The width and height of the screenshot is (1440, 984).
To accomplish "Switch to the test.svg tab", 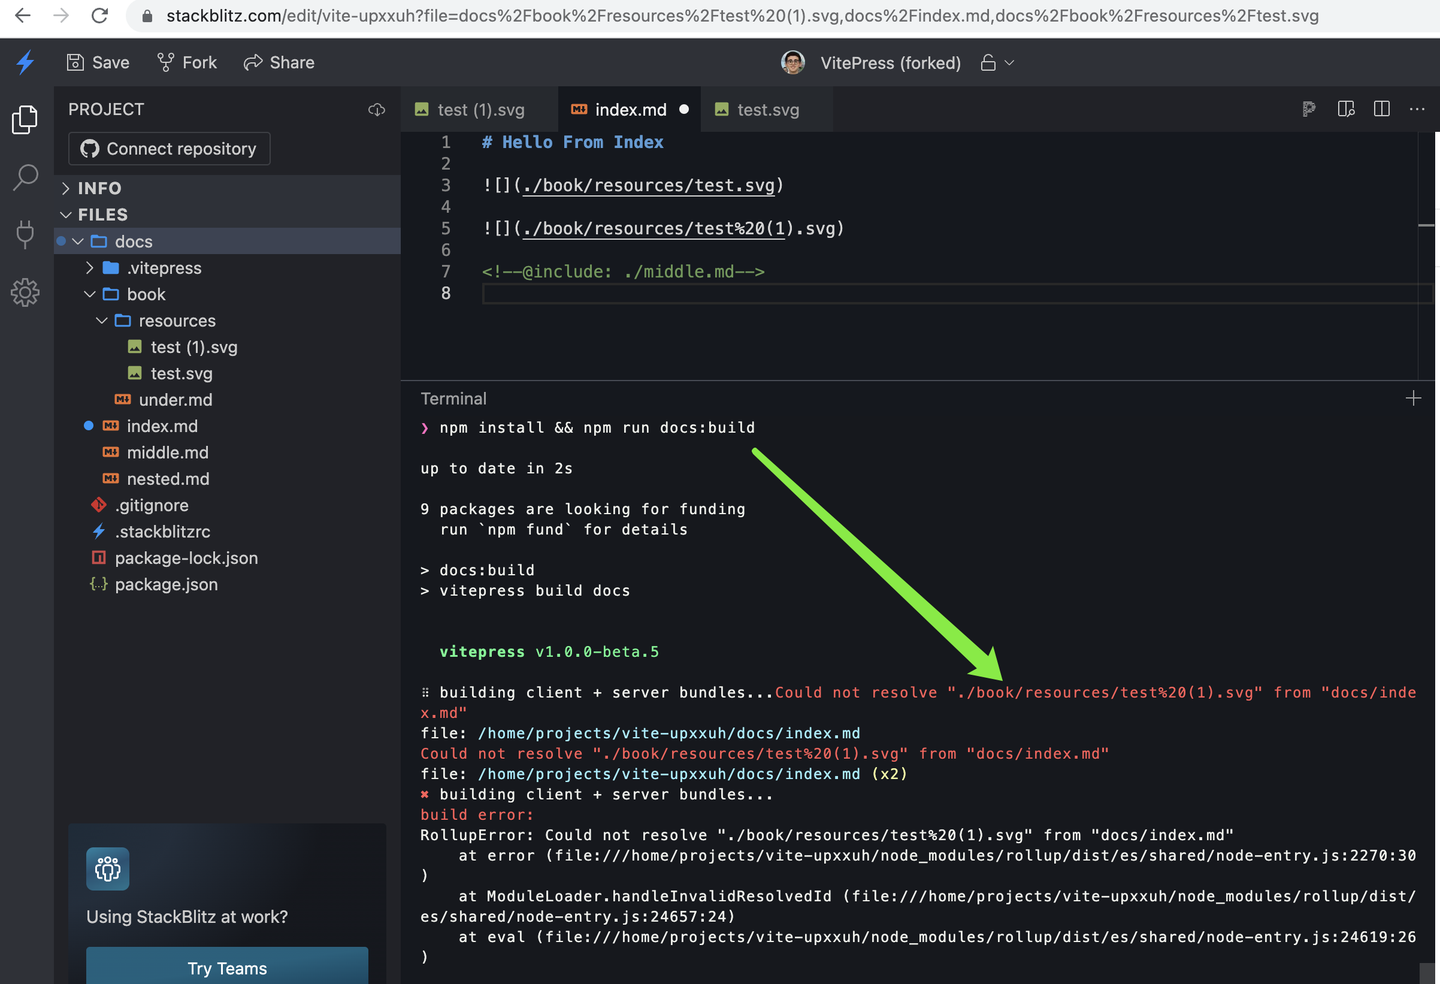I will click(x=767, y=110).
